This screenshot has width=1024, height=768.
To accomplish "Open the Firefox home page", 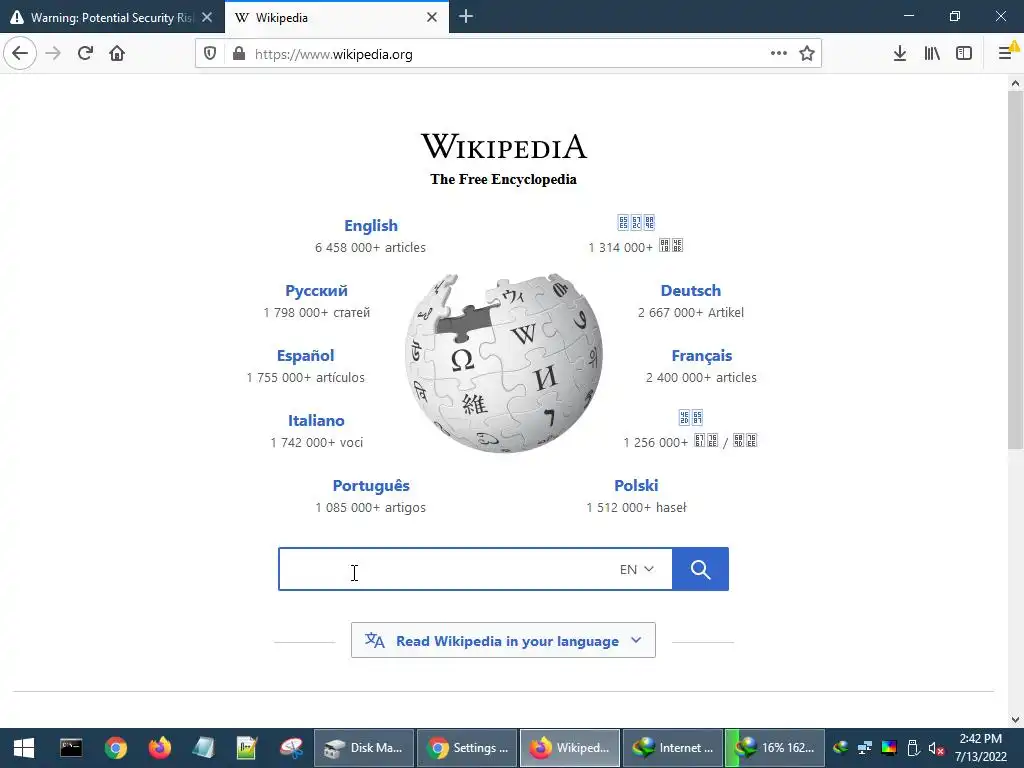I will [x=117, y=53].
